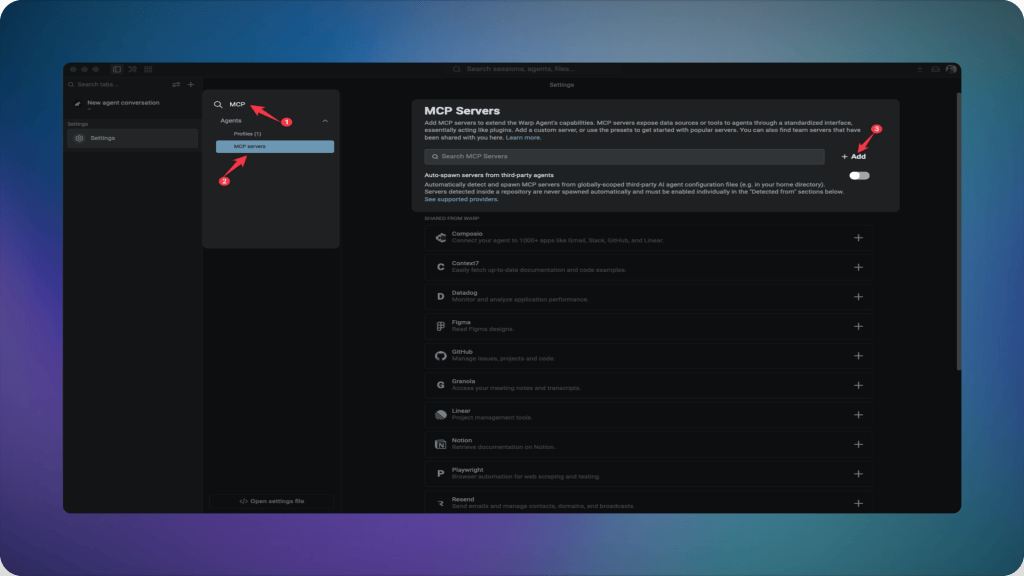Click the Composio logo icon
The width and height of the screenshot is (1024, 576).
click(441, 238)
